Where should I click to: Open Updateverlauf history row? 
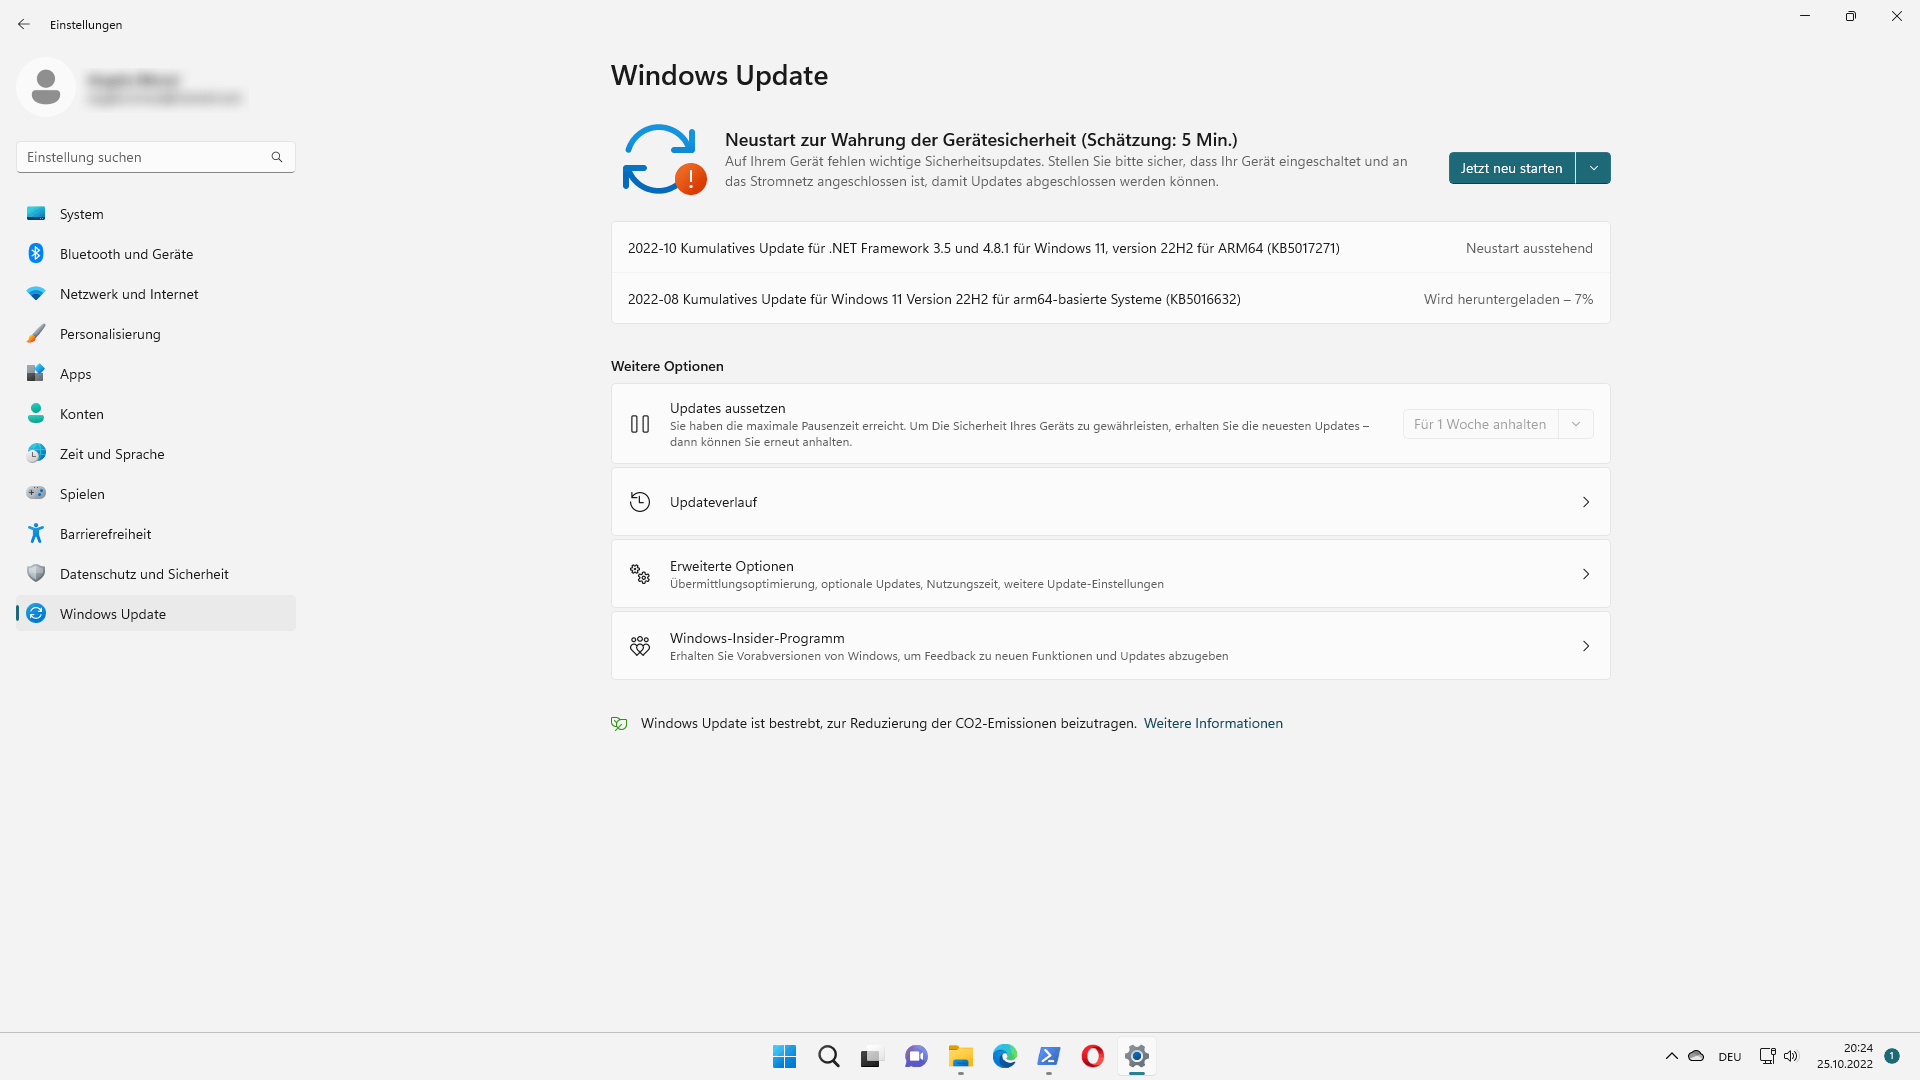click(1110, 502)
